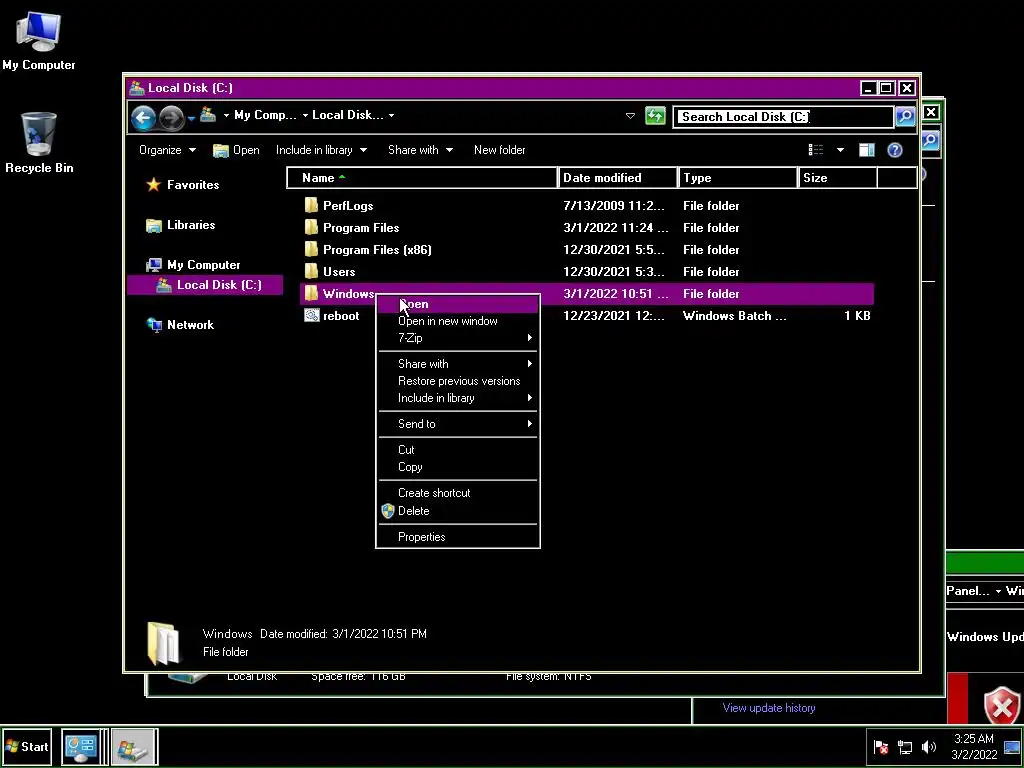
Task: Choose Open in context menu
Action: click(x=458, y=304)
